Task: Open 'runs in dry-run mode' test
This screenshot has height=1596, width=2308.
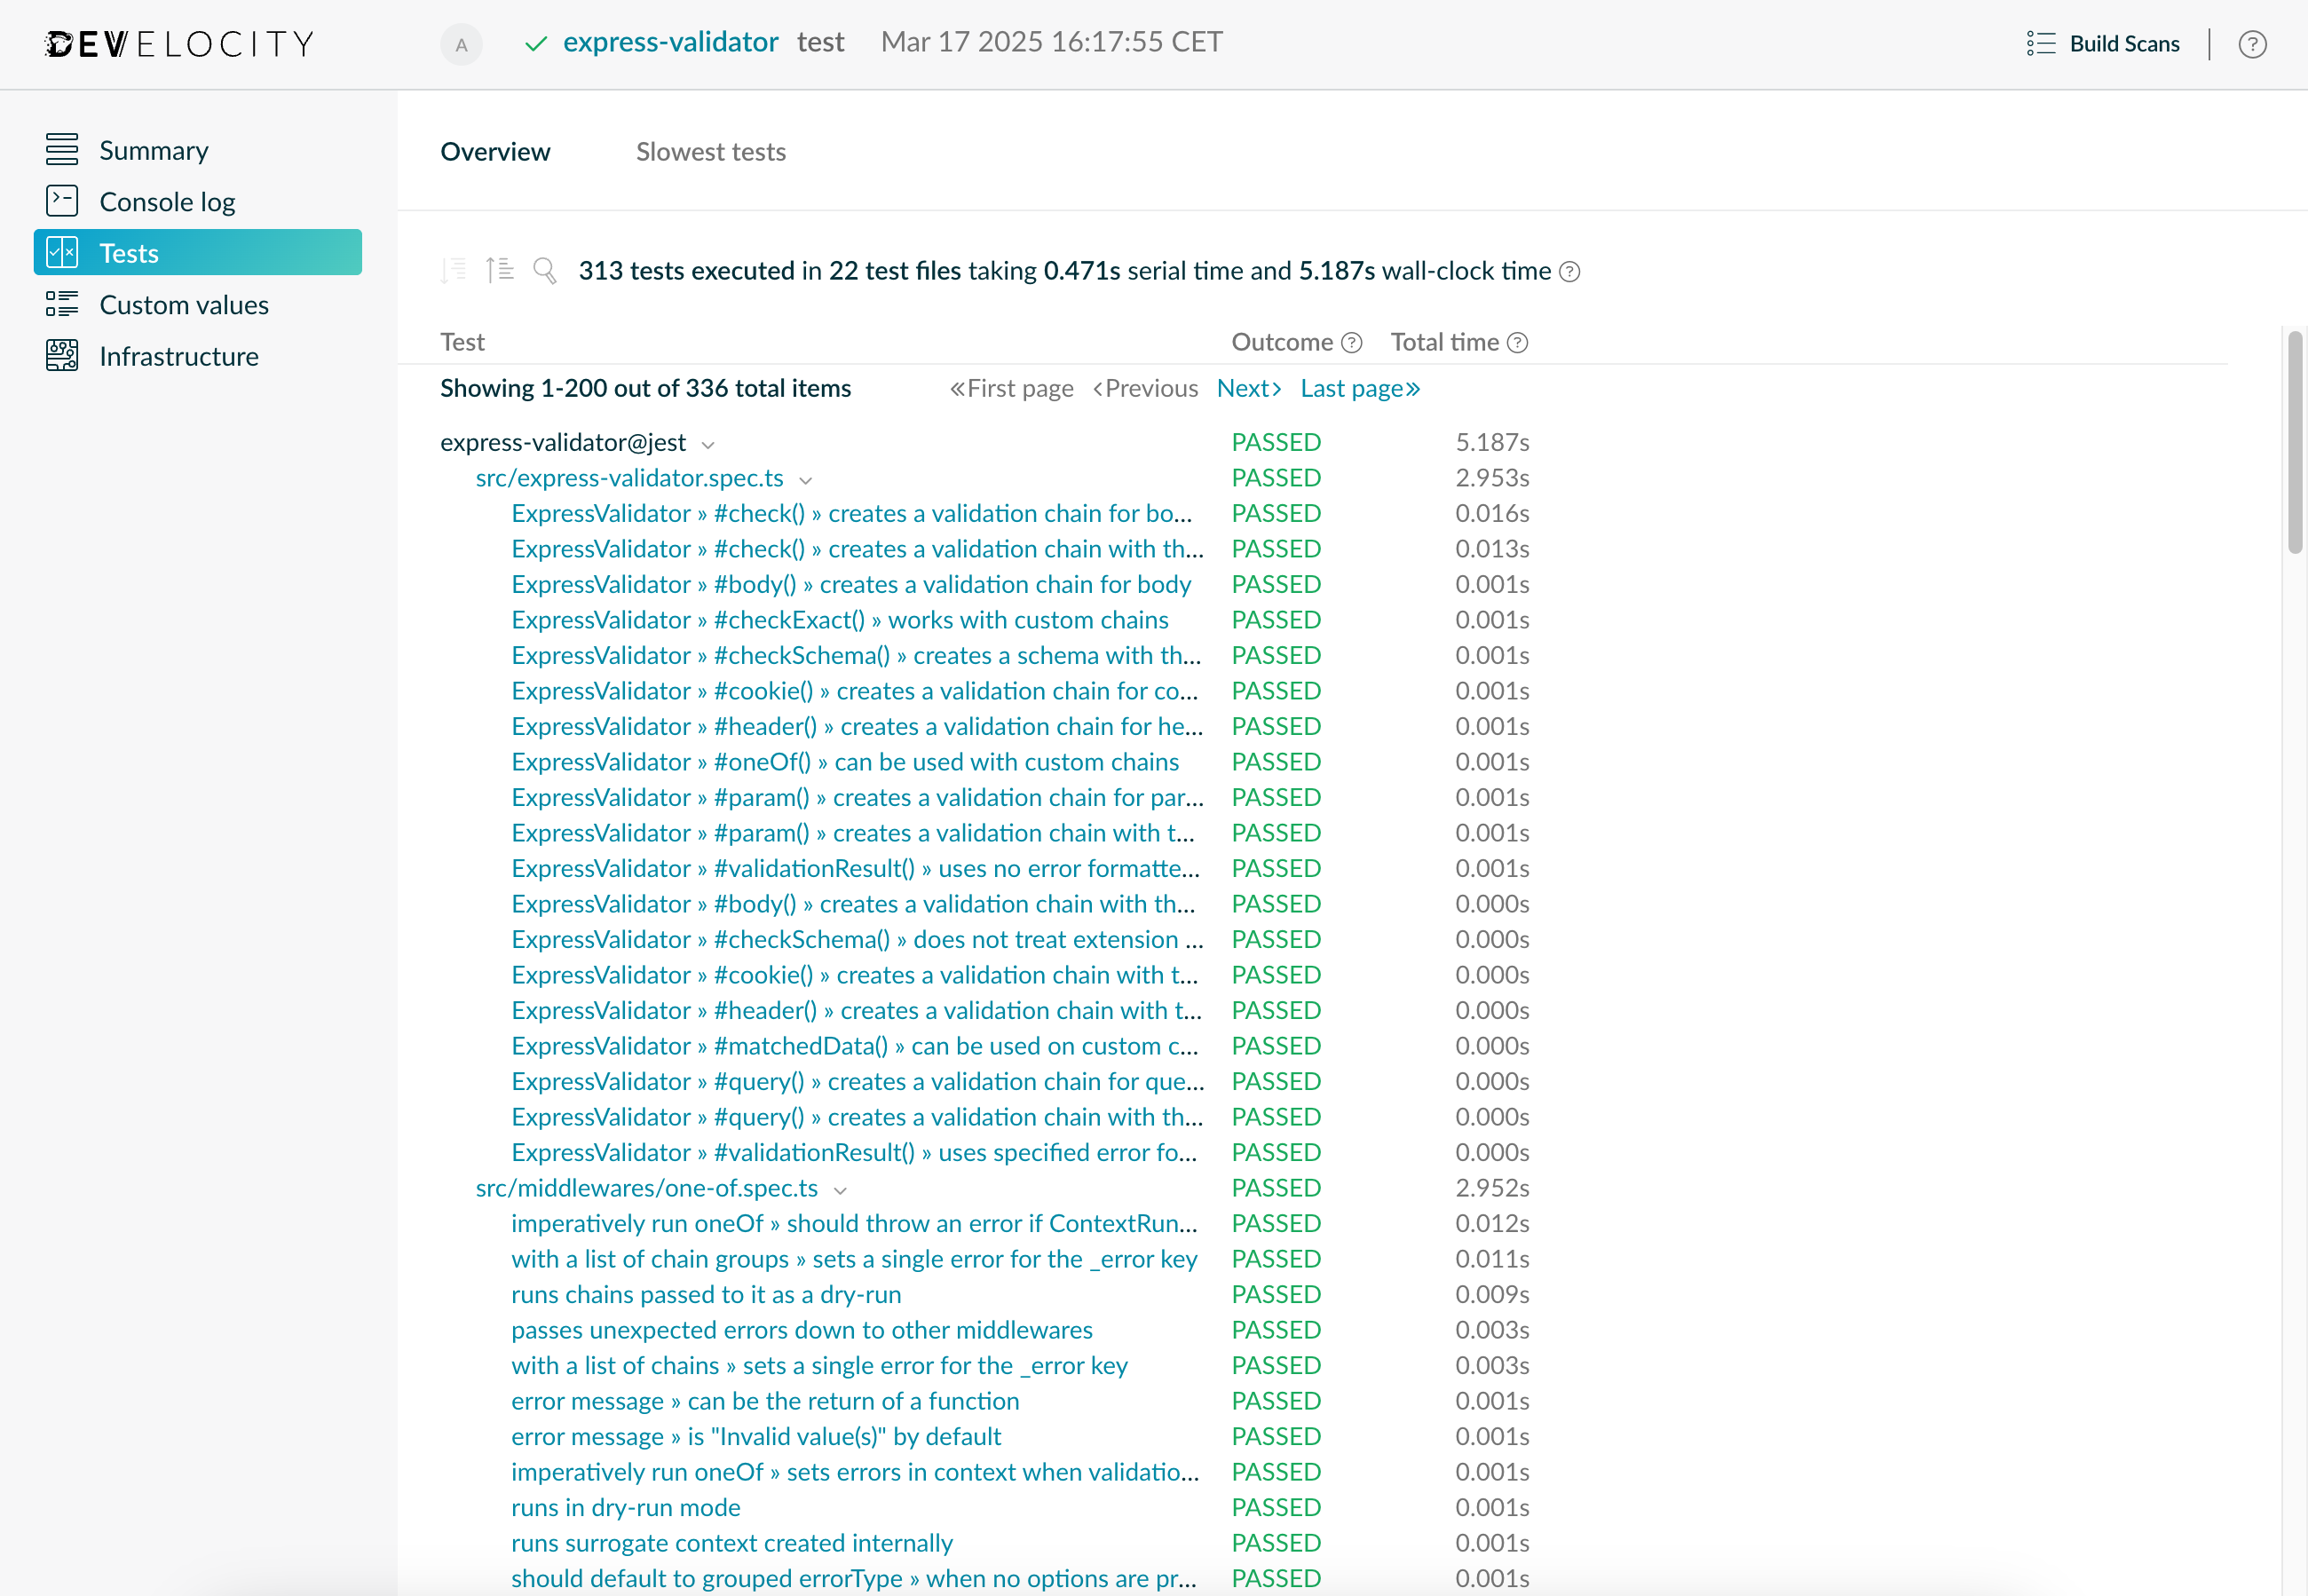Action: tap(626, 1507)
